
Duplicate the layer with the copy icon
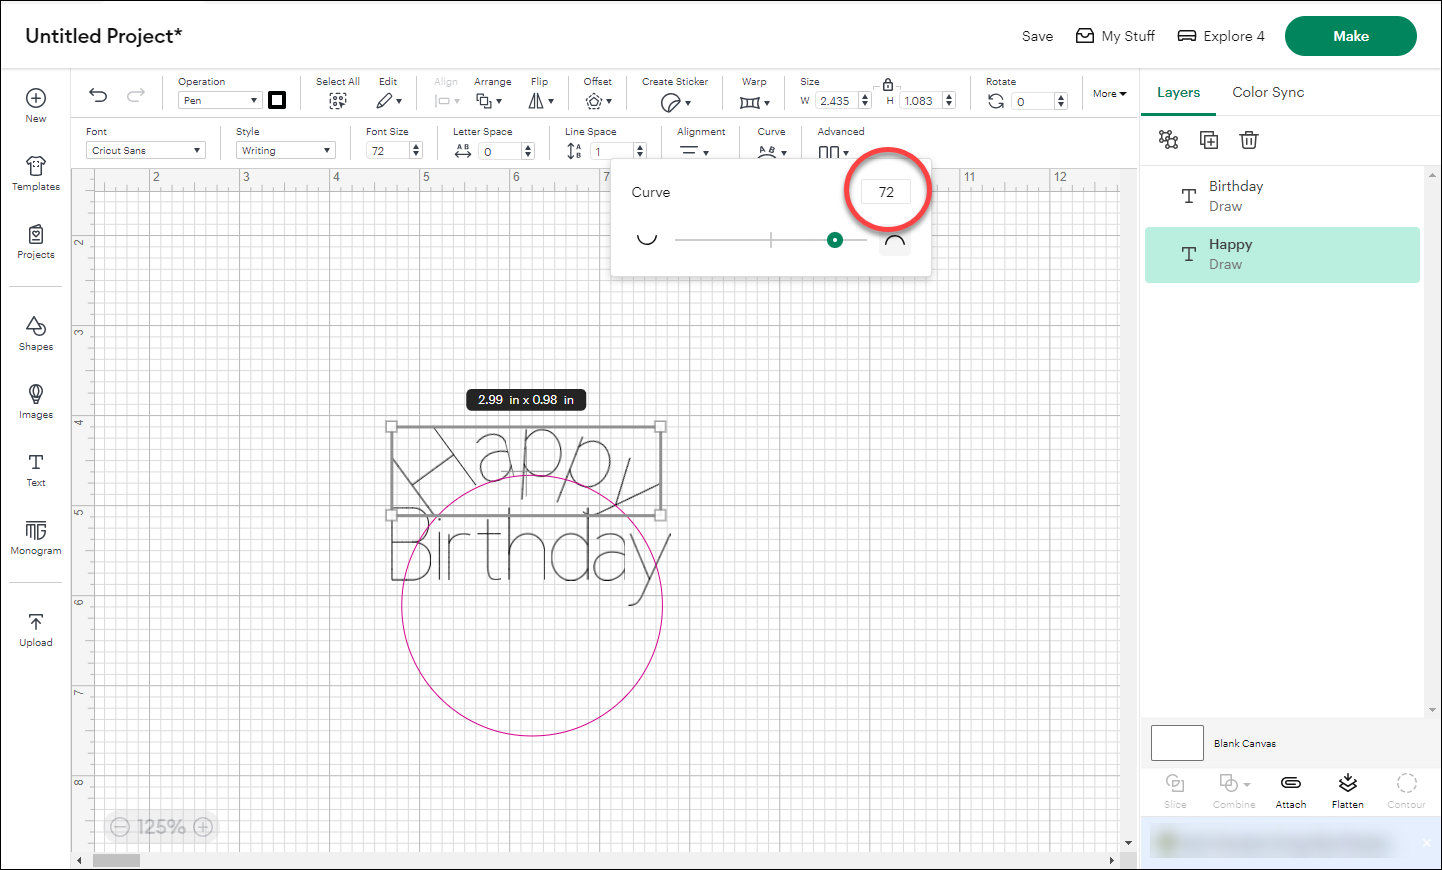click(1208, 140)
